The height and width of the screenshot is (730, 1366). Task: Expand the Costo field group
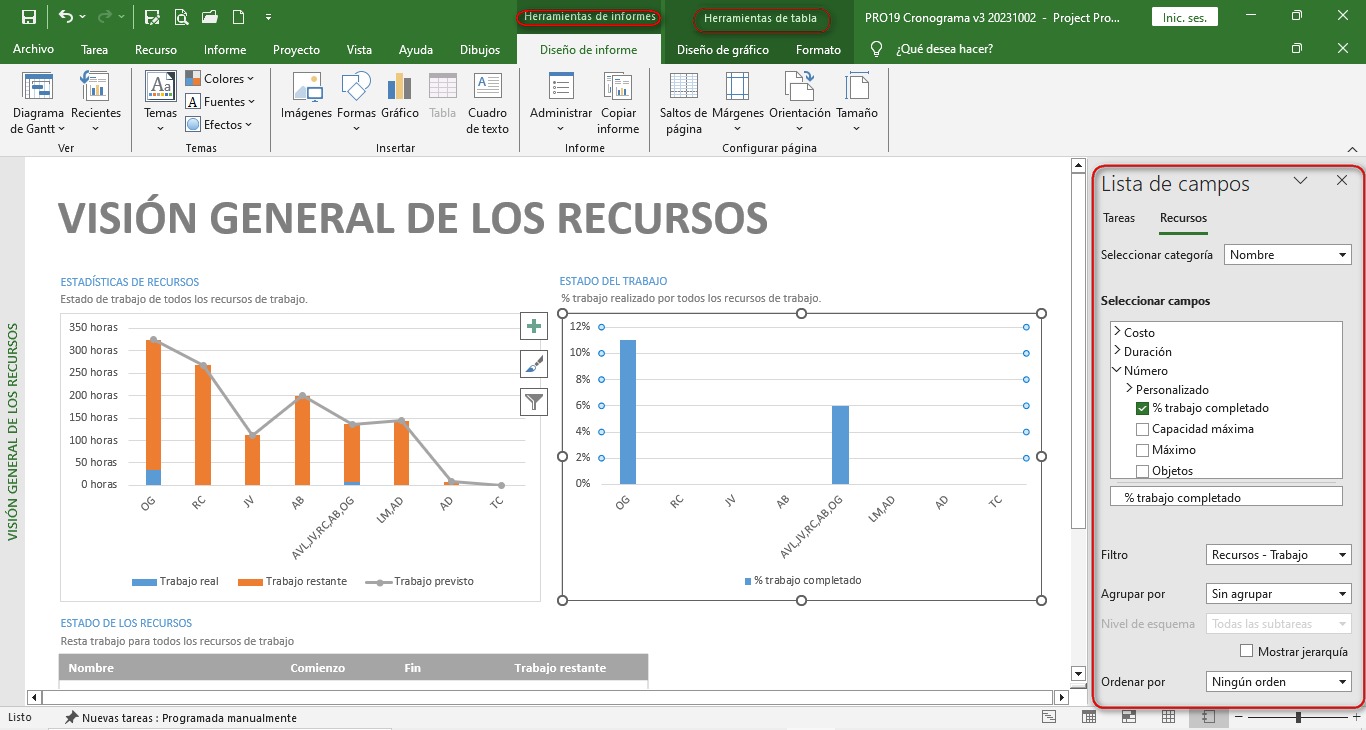(x=1117, y=332)
